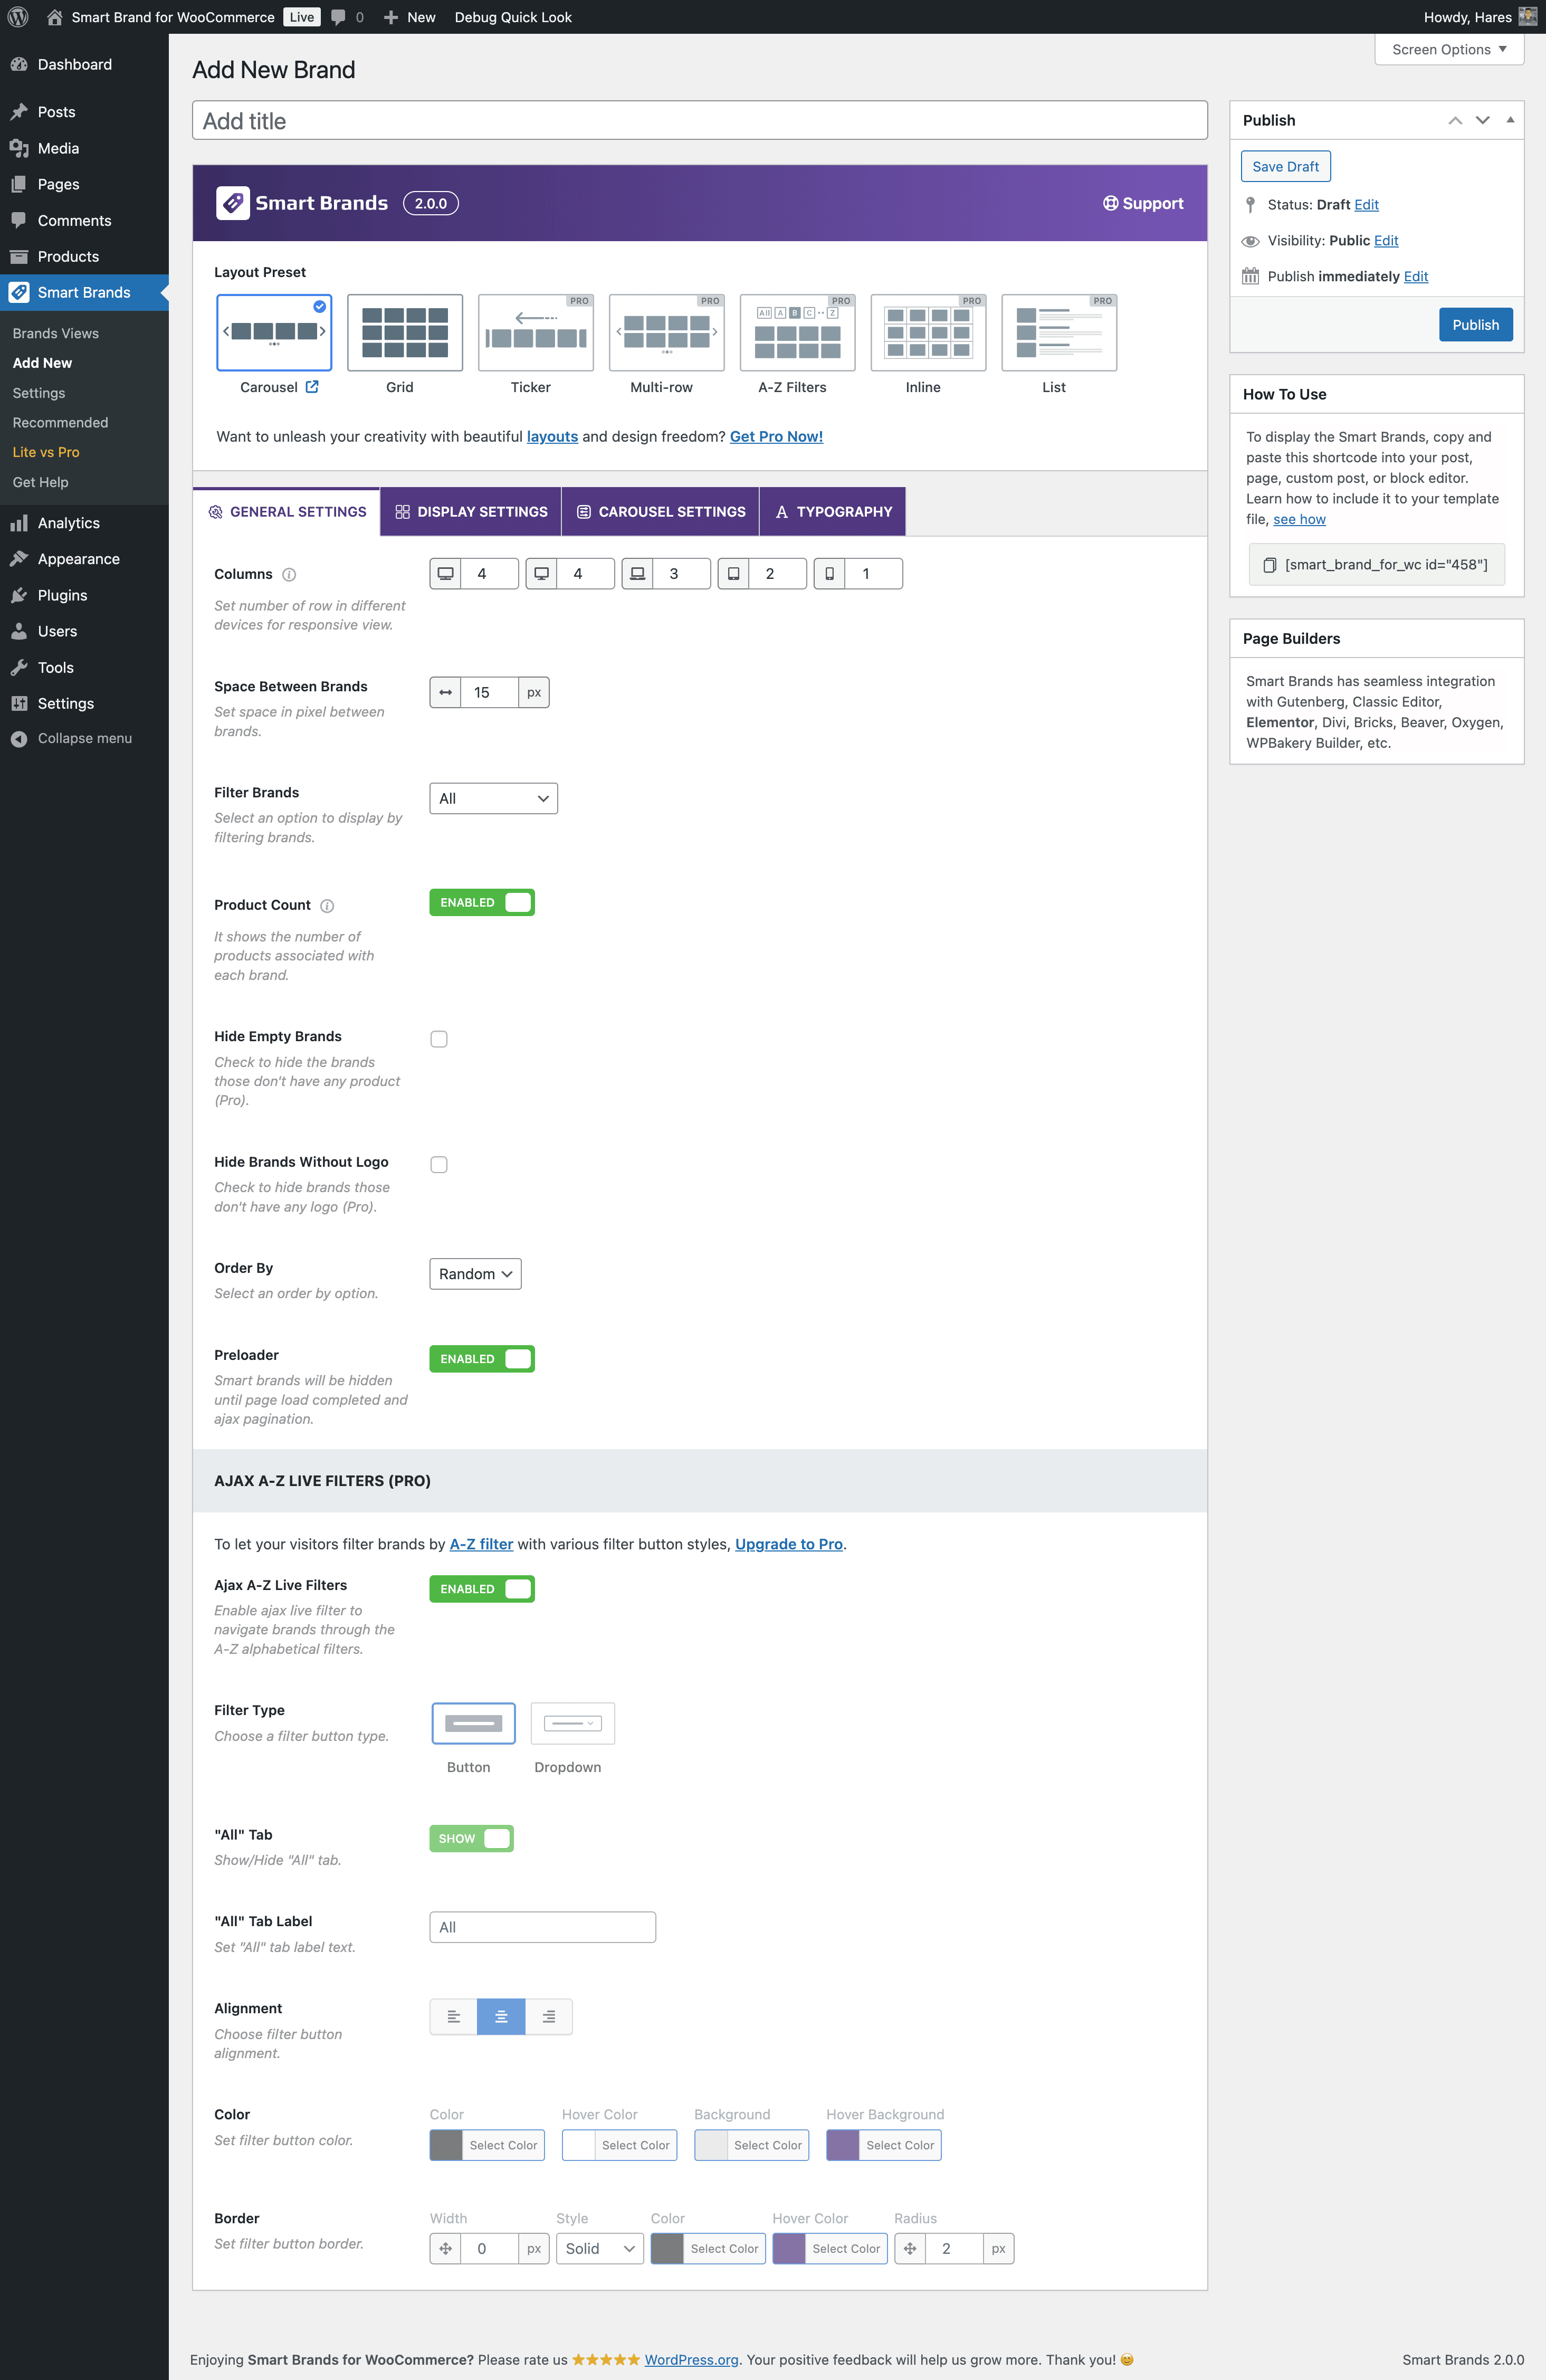
Task: Open Order By Random dropdown
Action: 475,1274
